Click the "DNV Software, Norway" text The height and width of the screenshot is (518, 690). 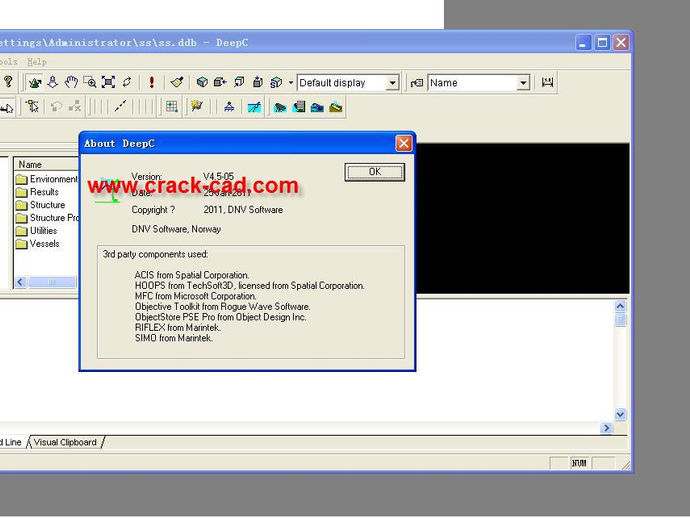point(176,229)
